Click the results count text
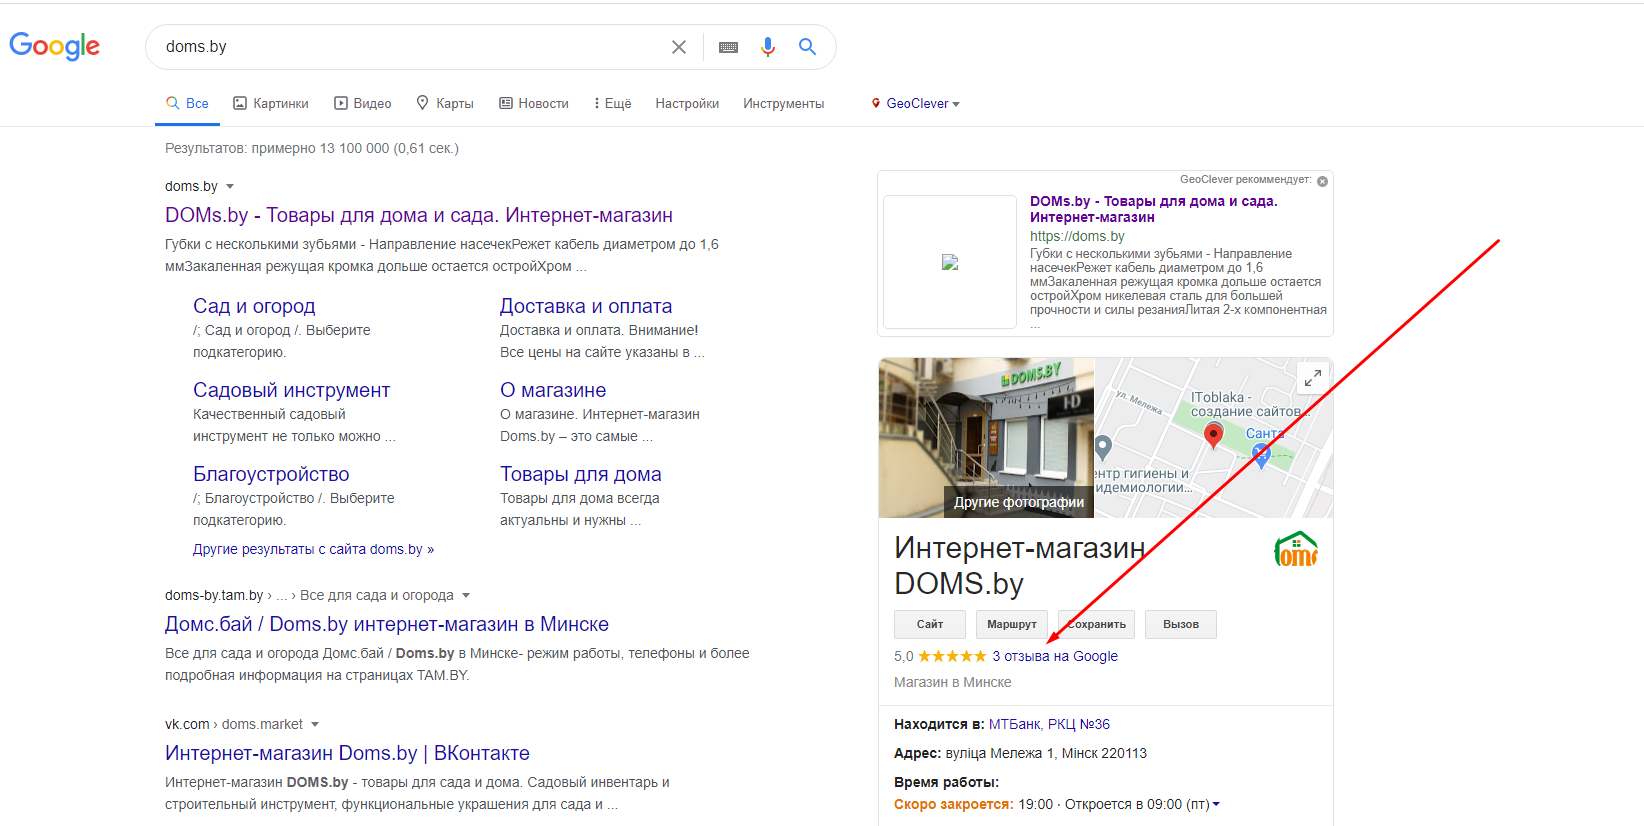The width and height of the screenshot is (1644, 826). 312,148
